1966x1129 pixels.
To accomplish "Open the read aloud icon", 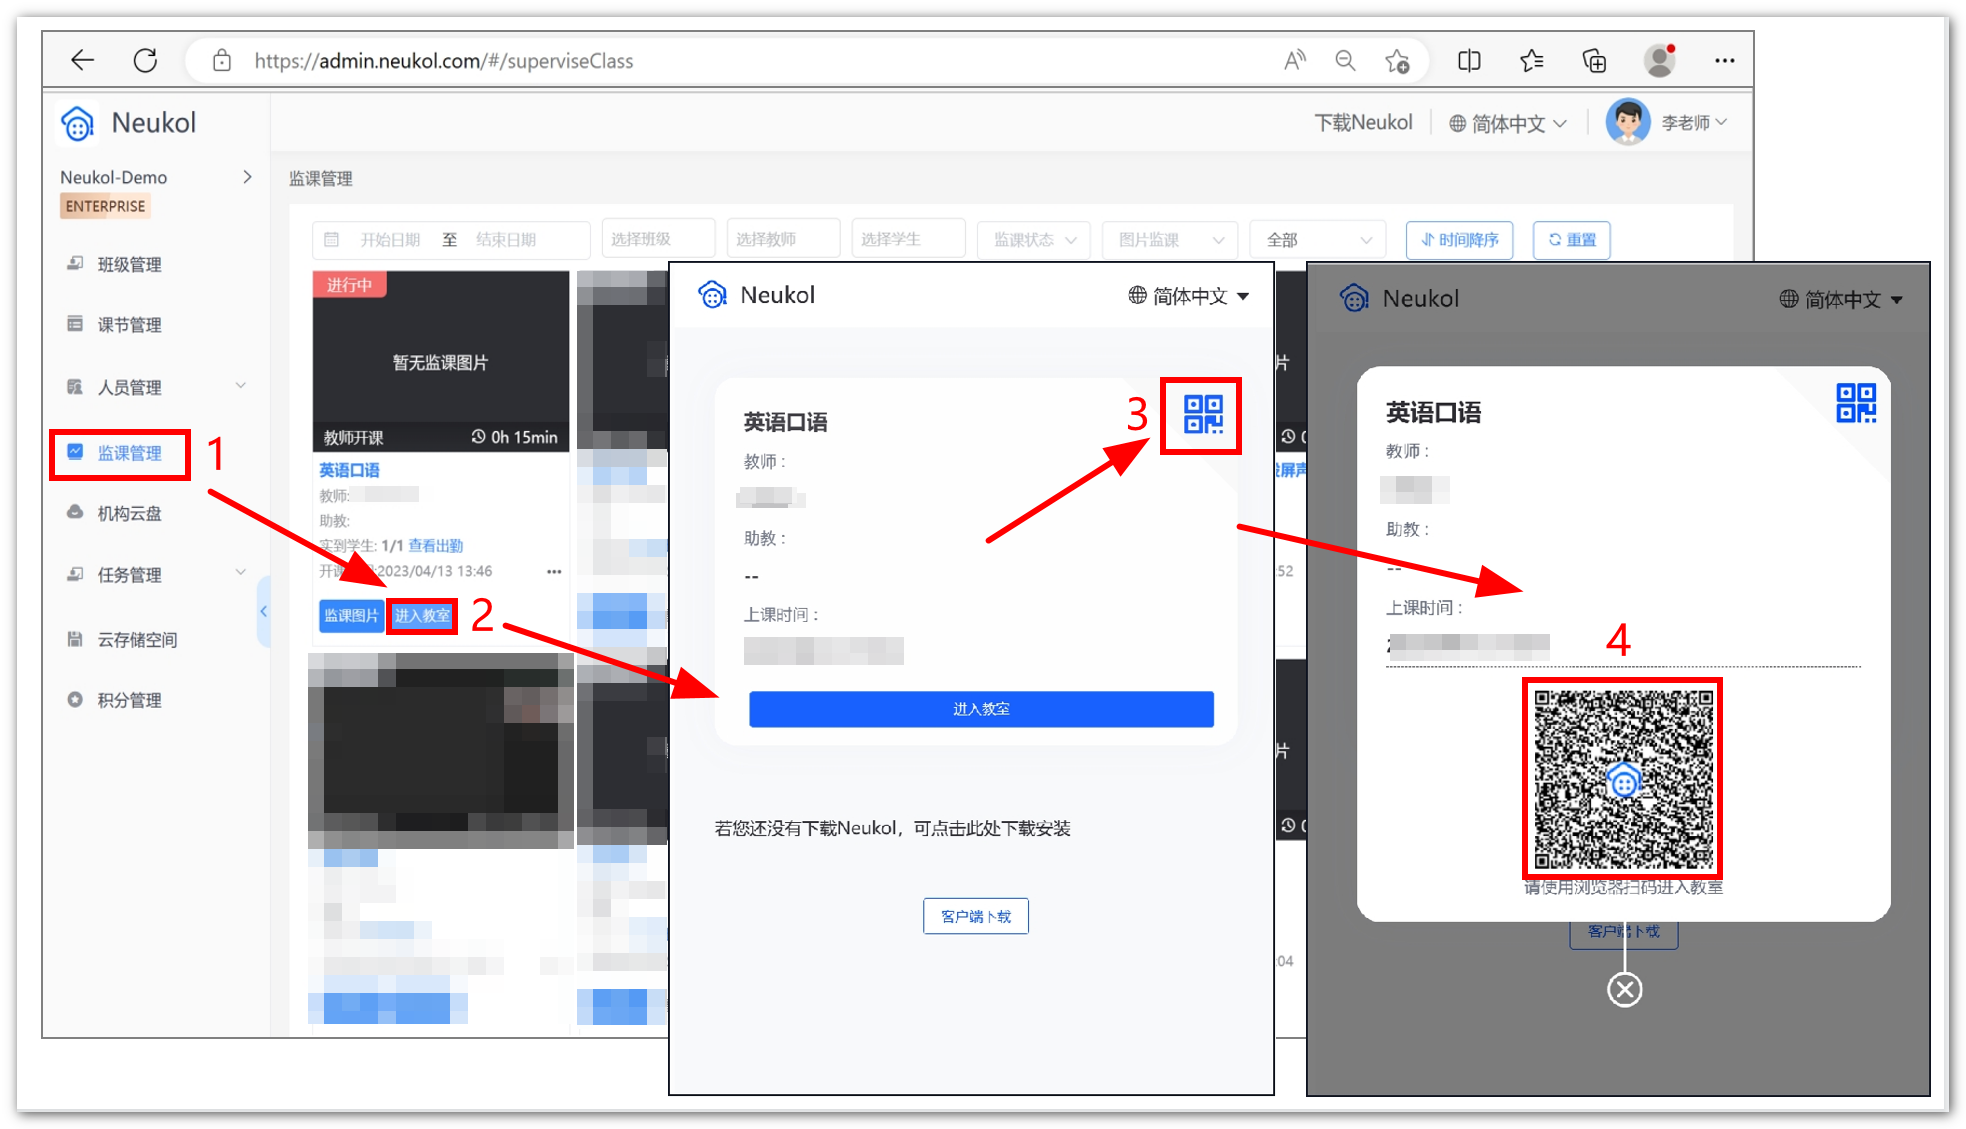I will pyautogui.click(x=1295, y=61).
